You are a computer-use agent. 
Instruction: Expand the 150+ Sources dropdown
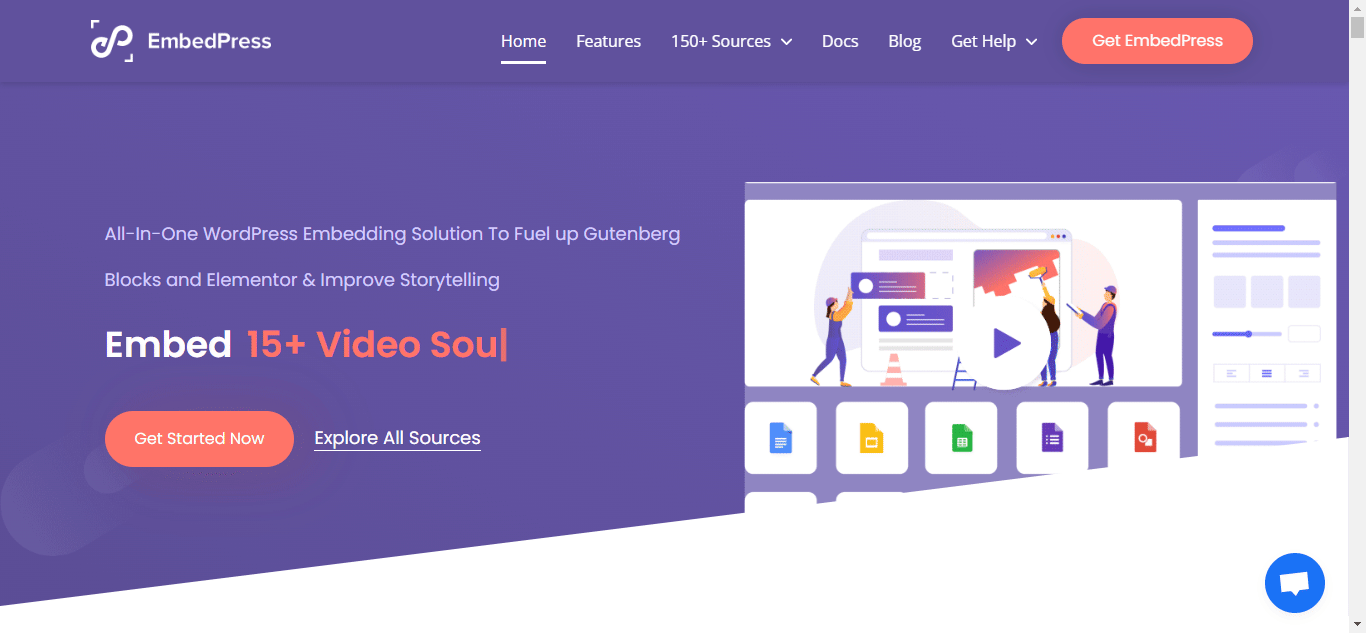tap(731, 41)
